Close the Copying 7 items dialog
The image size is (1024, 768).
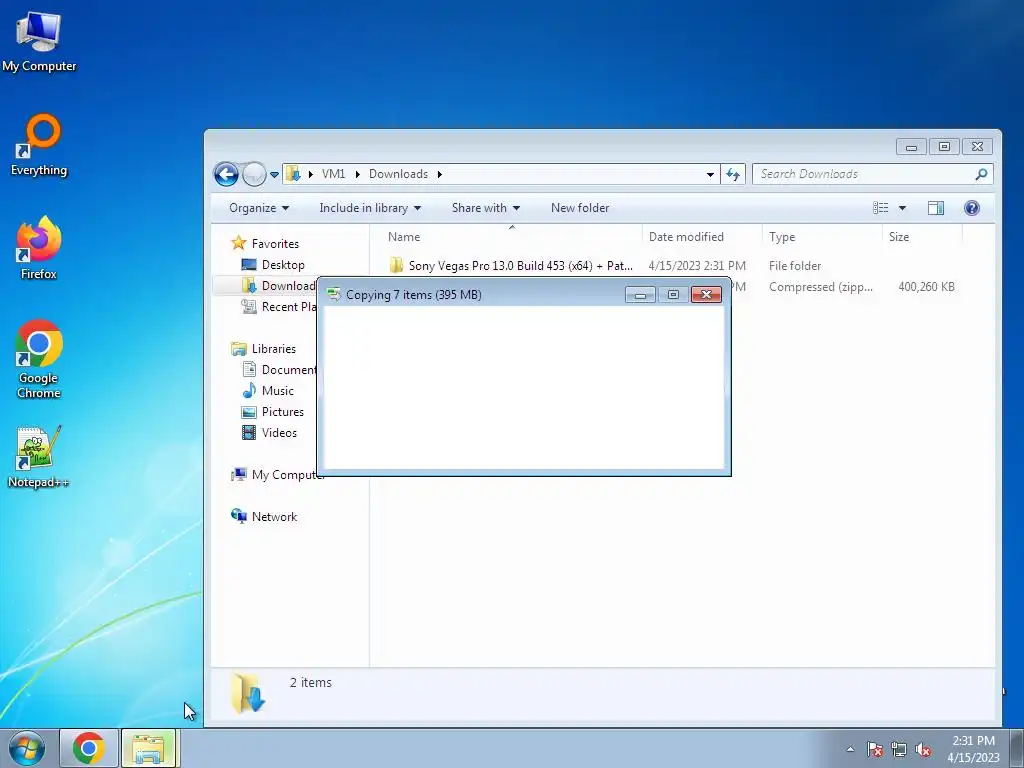point(706,295)
